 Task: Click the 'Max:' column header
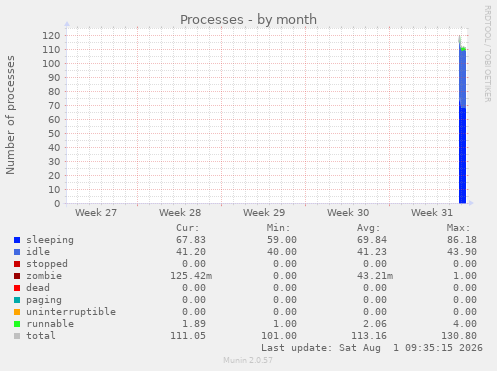coord(459,228)
